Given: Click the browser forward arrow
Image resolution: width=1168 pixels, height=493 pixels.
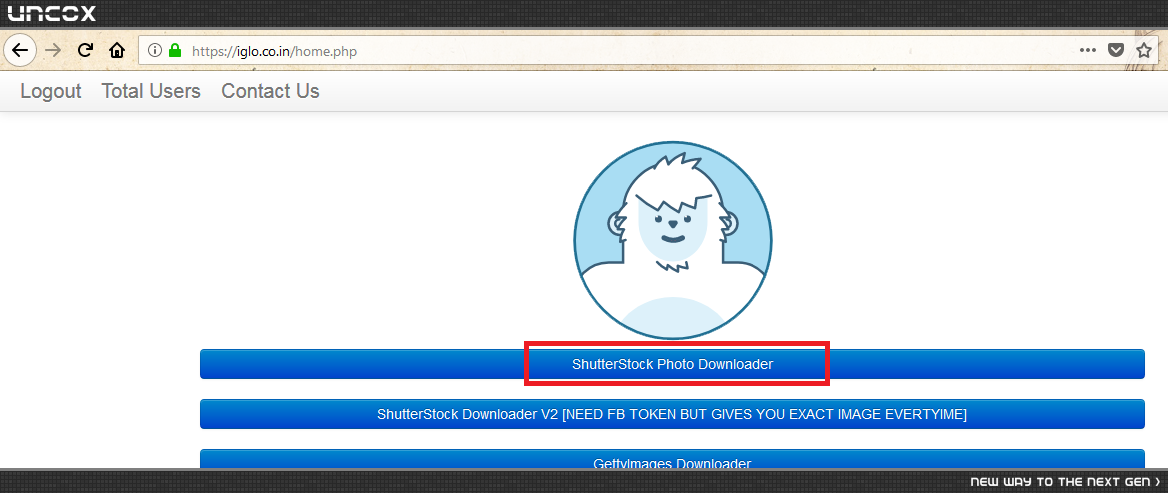Looking at the screenshot, I should click(53, 51).
